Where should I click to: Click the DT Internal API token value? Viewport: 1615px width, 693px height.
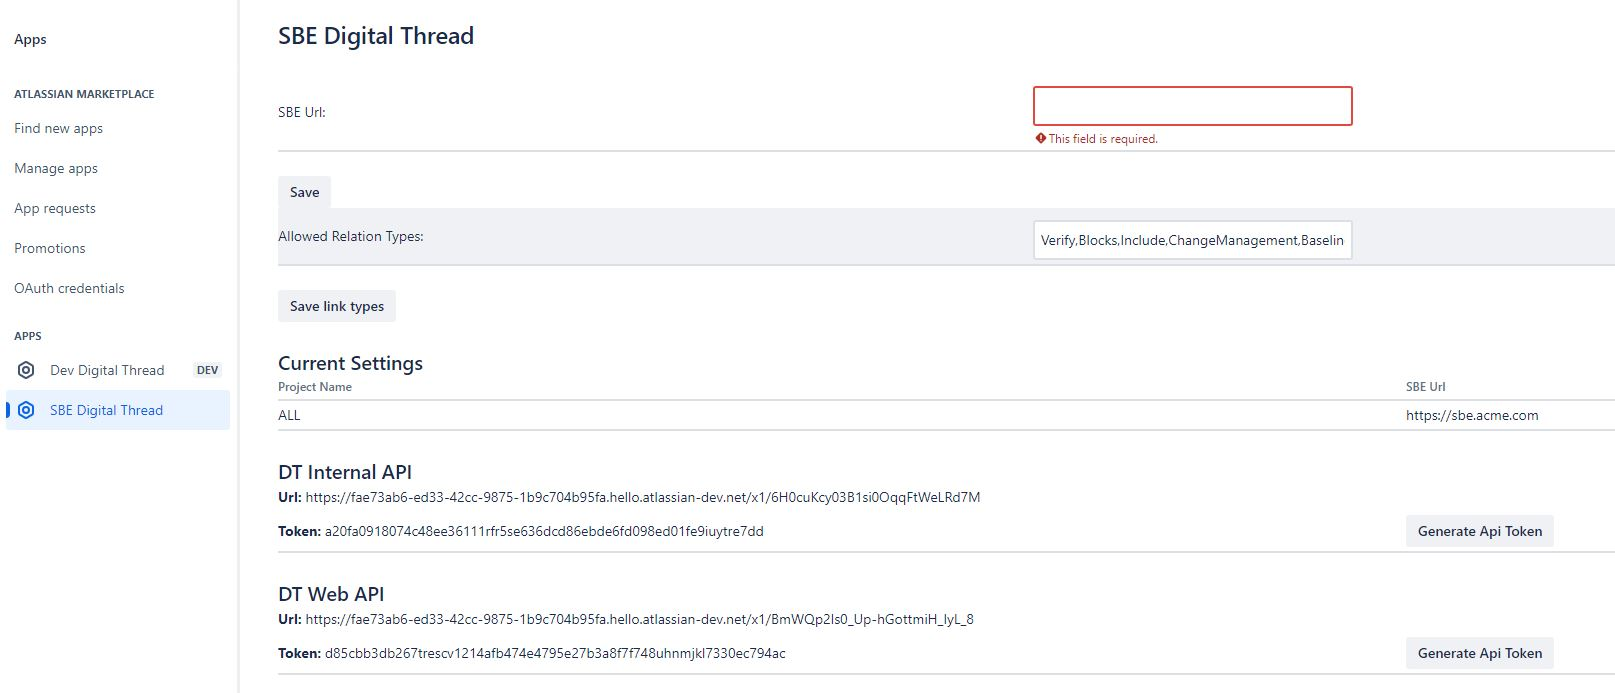tap(544, 531)
